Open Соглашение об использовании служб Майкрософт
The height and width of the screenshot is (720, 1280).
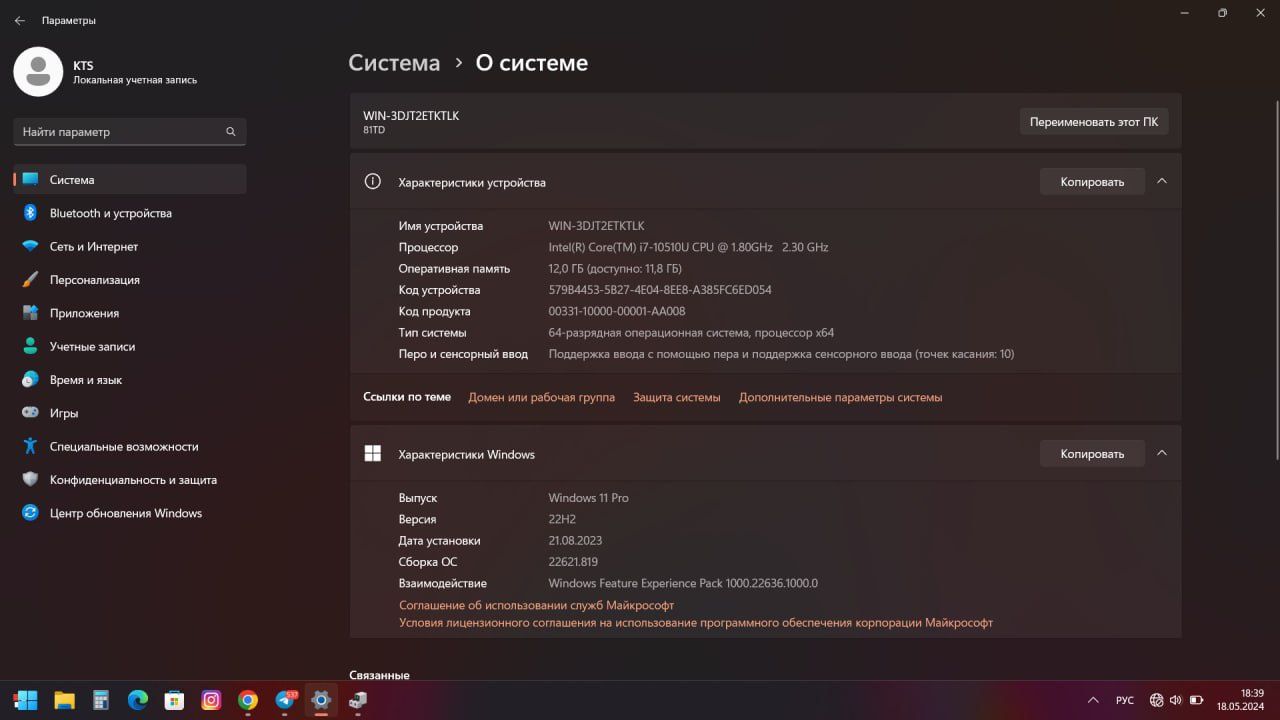point(536,605)
